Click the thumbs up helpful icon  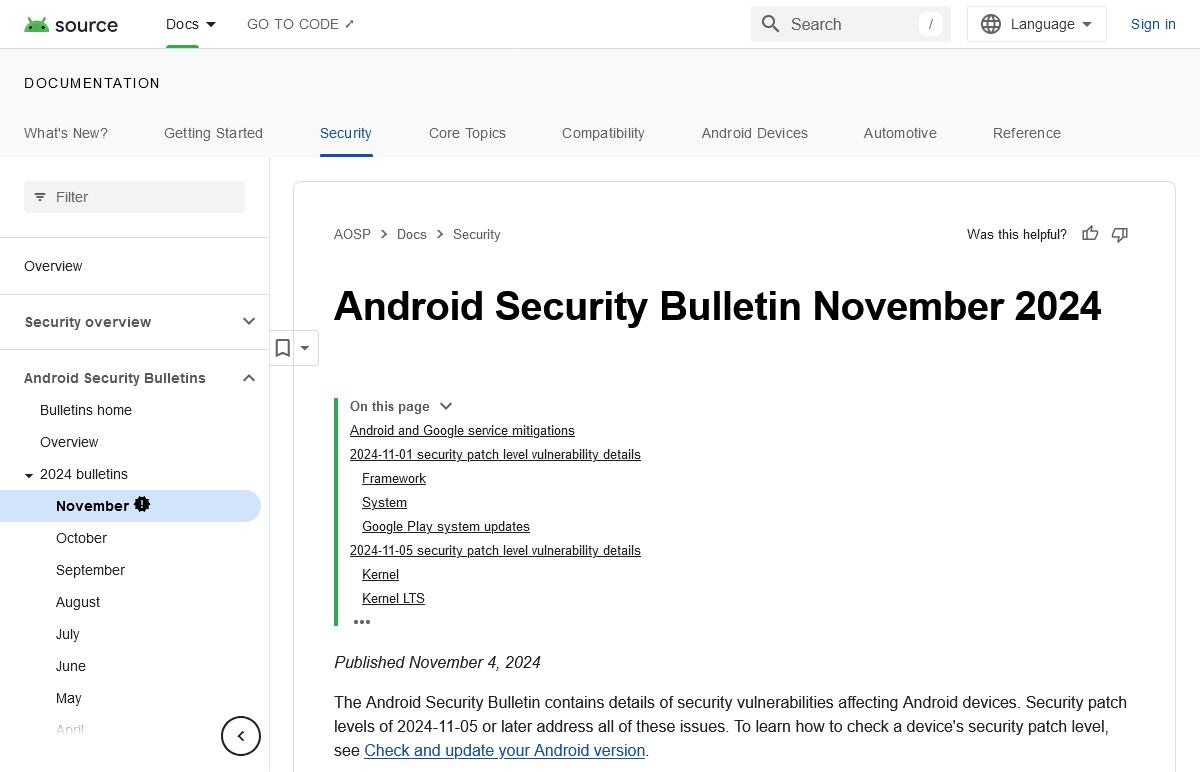(1090, 234)
